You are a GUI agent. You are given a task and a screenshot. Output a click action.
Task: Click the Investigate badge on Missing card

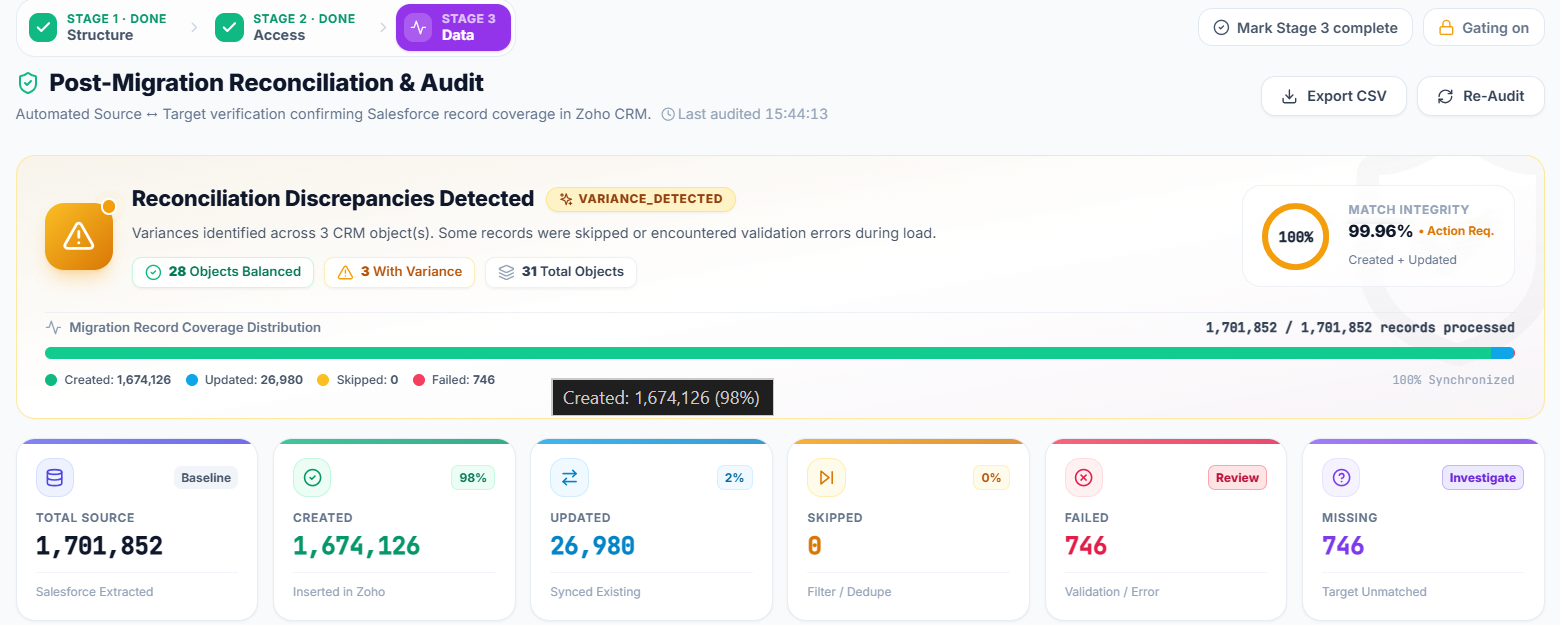click(x=1483, y=478)
